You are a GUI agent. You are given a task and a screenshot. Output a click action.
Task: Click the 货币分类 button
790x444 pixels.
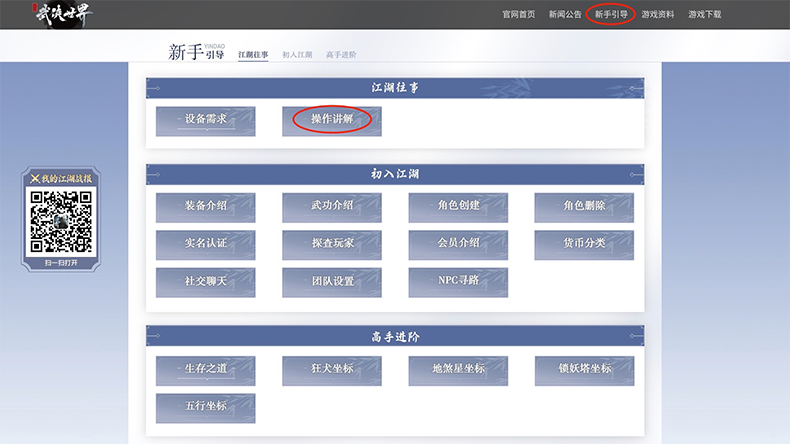584,244
